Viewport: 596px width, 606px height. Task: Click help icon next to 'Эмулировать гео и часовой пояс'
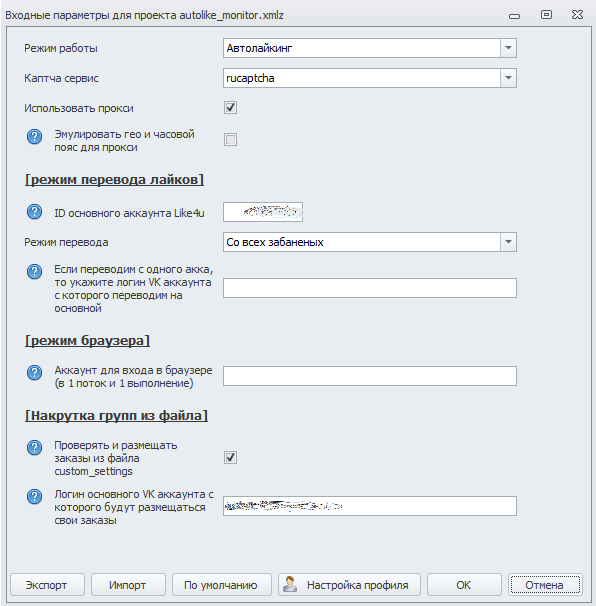(x=34, y=136)
